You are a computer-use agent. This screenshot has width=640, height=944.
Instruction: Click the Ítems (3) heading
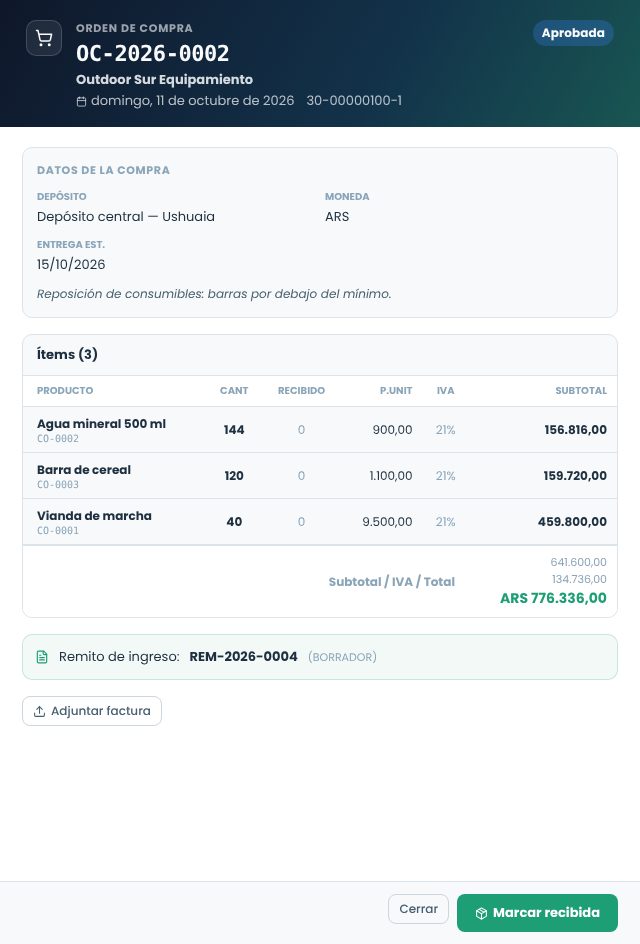[x=67, y=354]
